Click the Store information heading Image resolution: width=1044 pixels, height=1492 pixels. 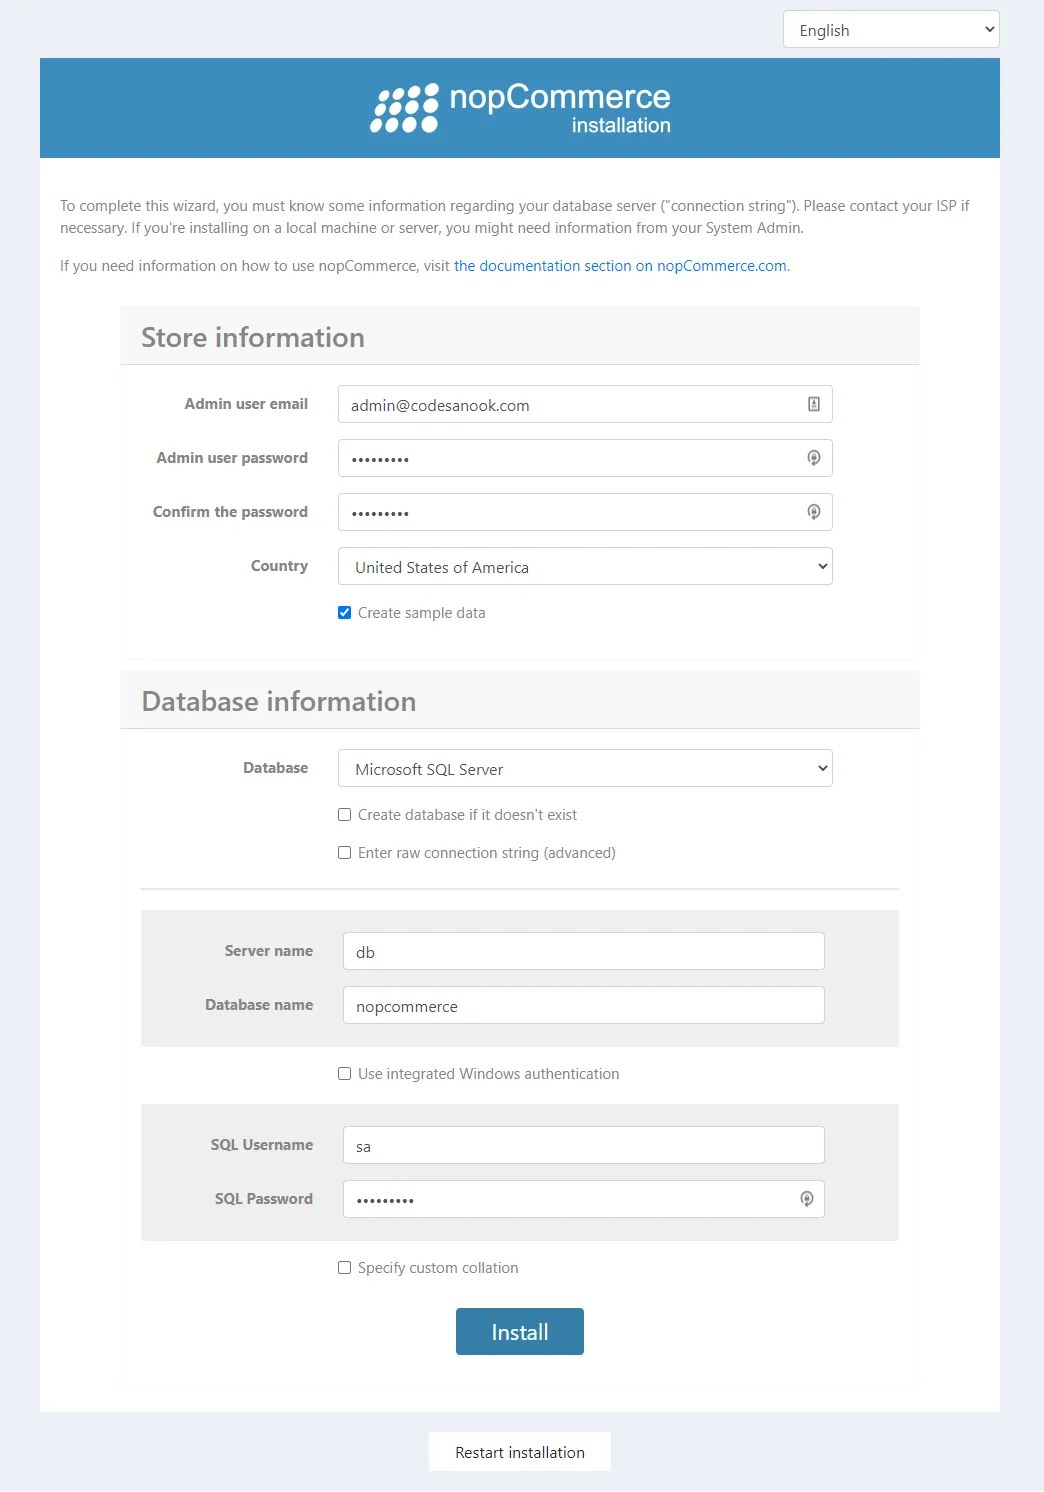tap(253, 338)
